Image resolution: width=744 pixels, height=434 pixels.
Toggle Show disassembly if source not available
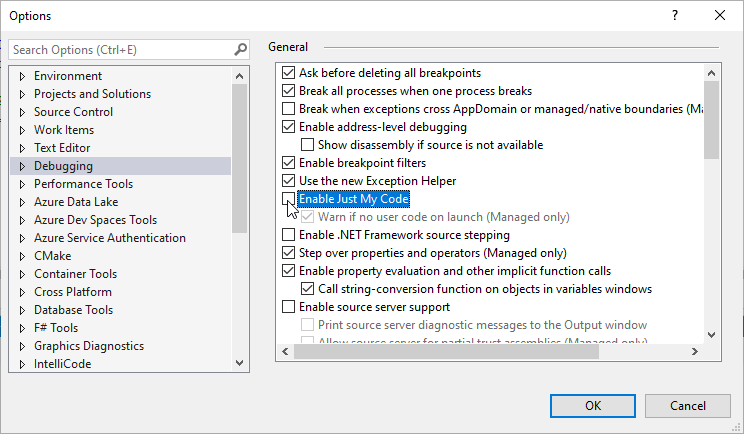tap(307, 145)
